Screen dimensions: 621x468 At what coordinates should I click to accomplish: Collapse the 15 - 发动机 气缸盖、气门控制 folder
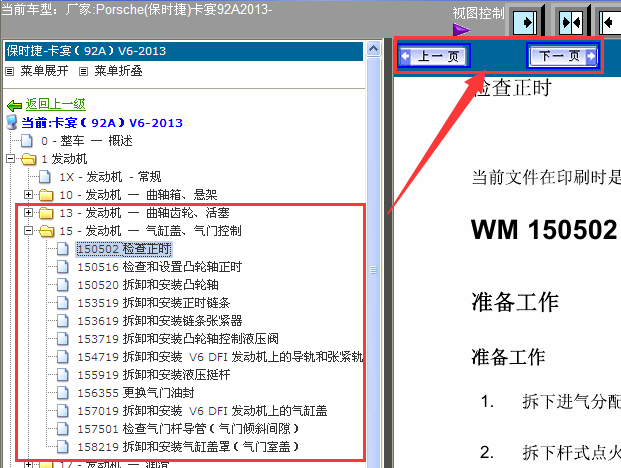tap(28, 230)
